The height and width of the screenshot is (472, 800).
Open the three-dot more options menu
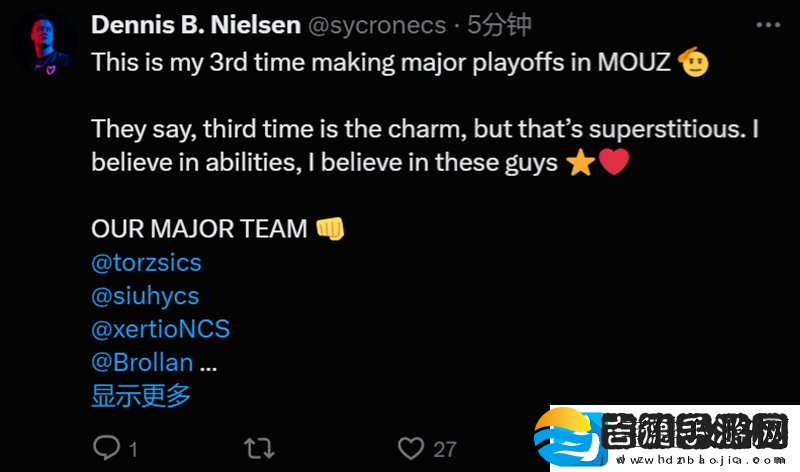[x=768, y=24]
